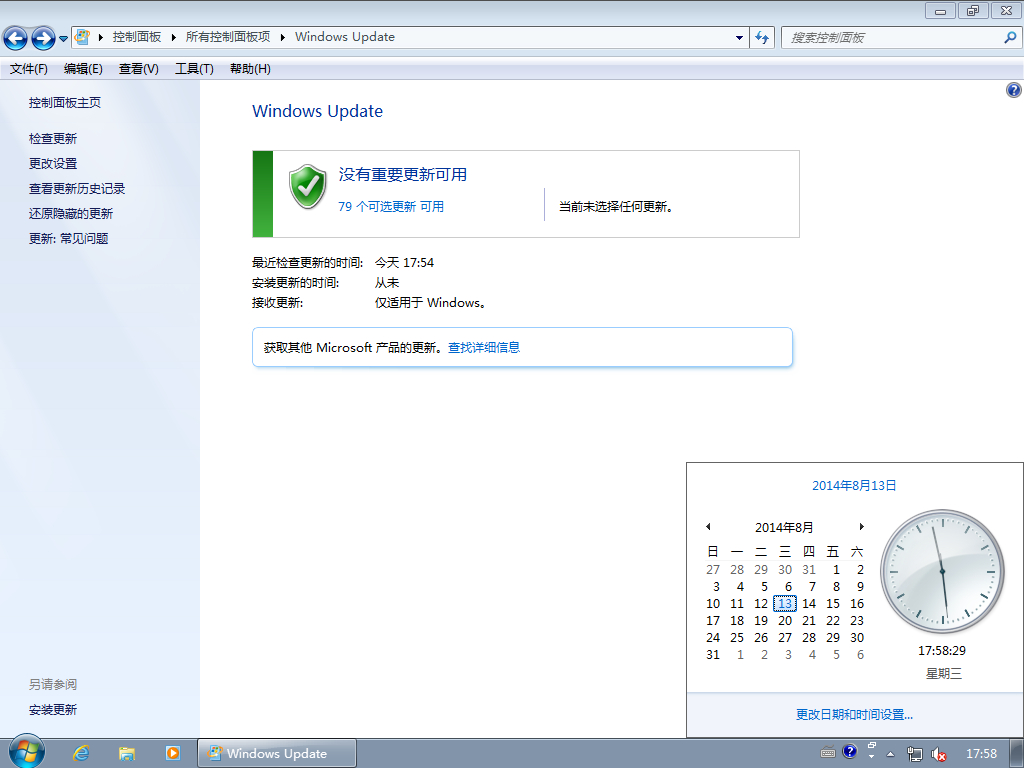This screenshot has height=768, width=1024.
Task: Go to next month in calendar
Action: tap(861, 526)
